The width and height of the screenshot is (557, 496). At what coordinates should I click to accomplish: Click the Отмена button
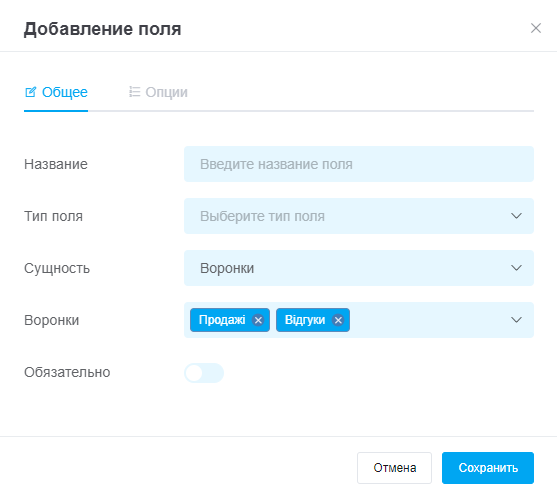(x=394, y=468)
